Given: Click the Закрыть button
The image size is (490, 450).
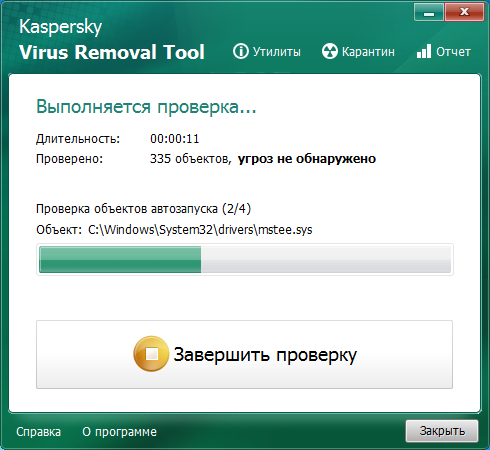Looking at the screenshot, I should tap(442, 431).
